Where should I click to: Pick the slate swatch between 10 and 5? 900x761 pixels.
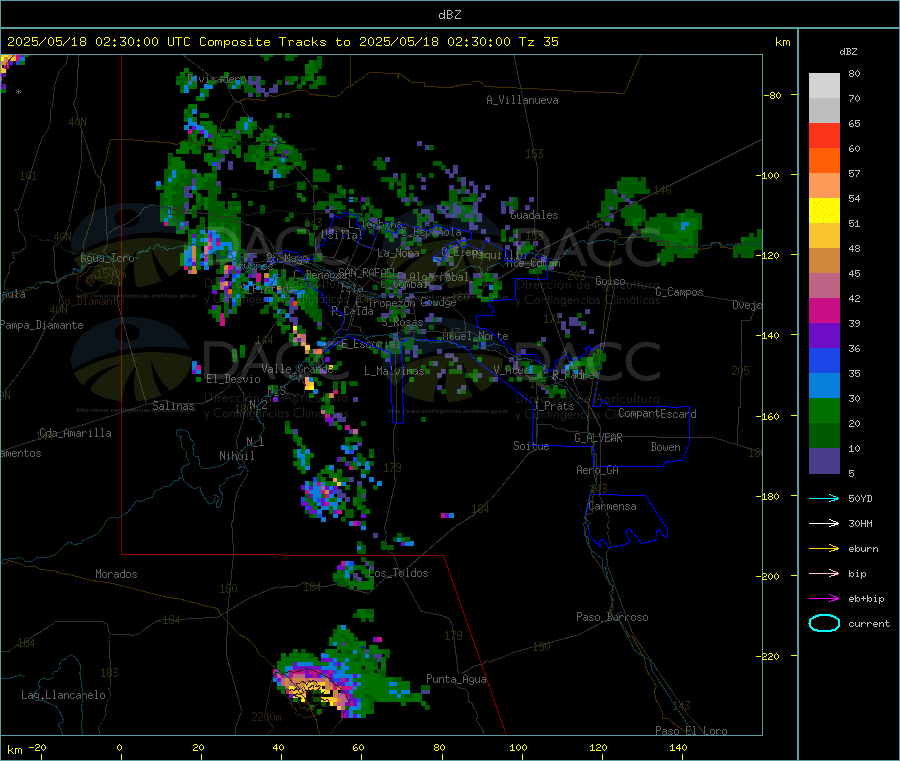point(824,461)
